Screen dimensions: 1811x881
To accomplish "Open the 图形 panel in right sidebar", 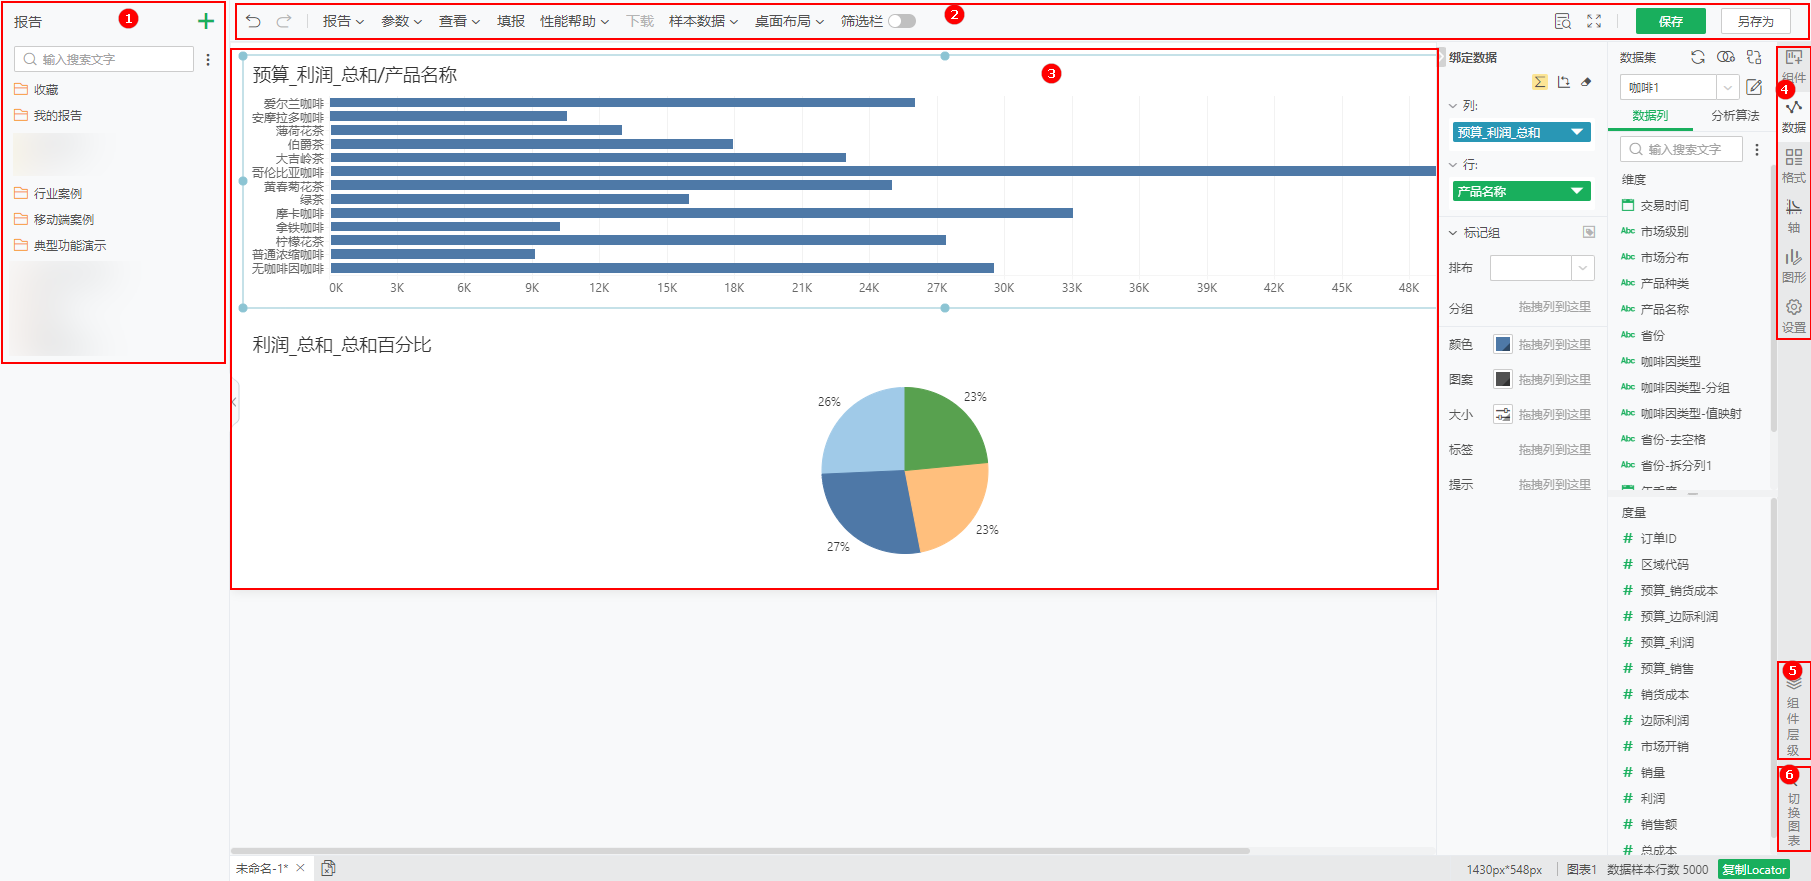I will 1794,266.
